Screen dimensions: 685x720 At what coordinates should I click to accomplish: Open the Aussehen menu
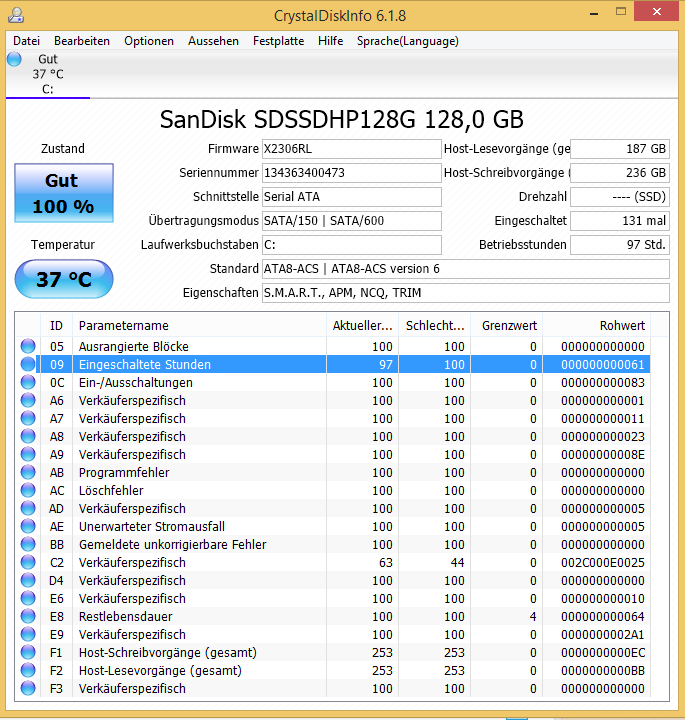coord(213,41)
